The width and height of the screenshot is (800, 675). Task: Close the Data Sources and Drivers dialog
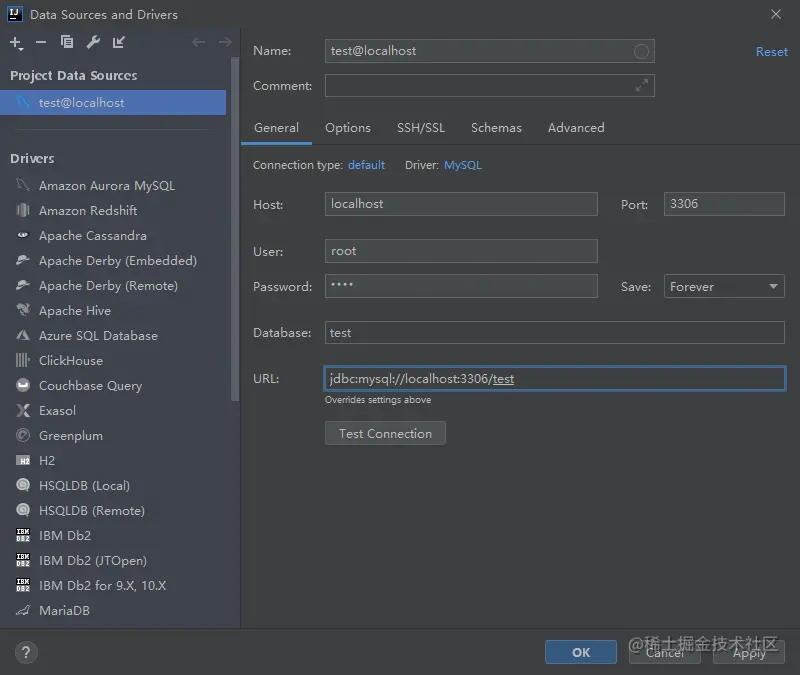(x=776, y=14)
